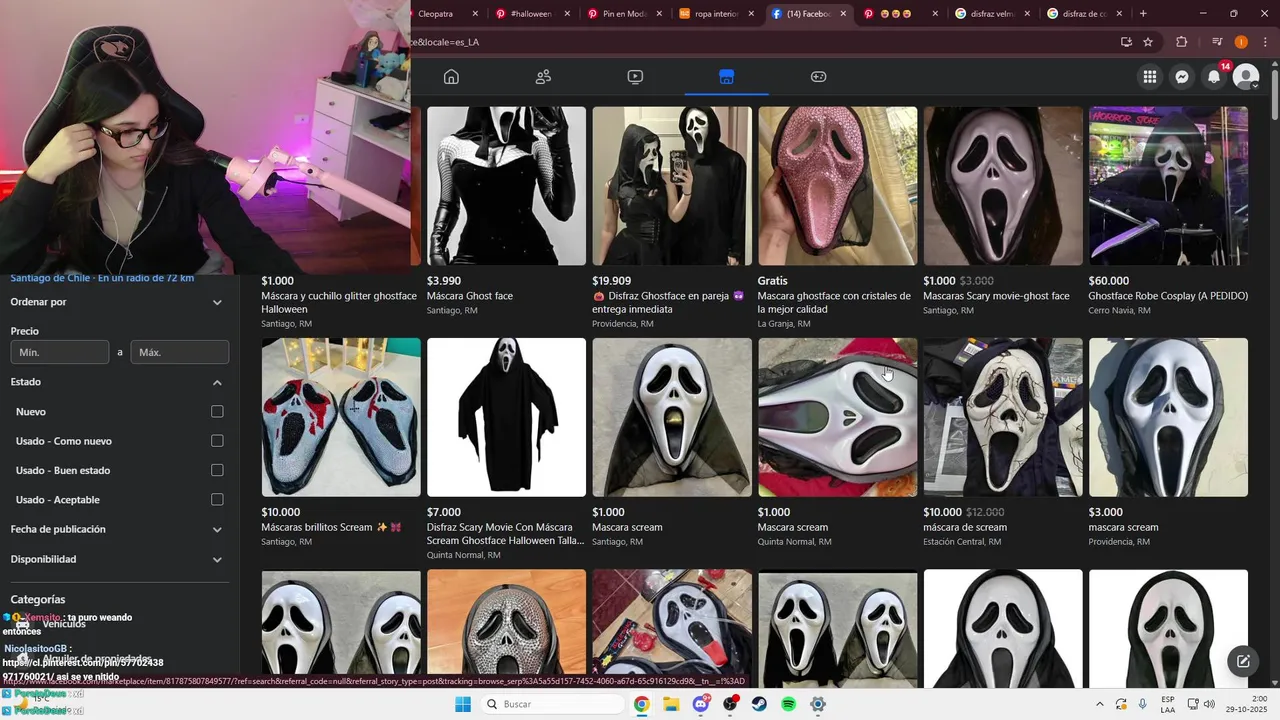
Task: Open the settings gear app in taskbar
Action: [x=818, y=704]
